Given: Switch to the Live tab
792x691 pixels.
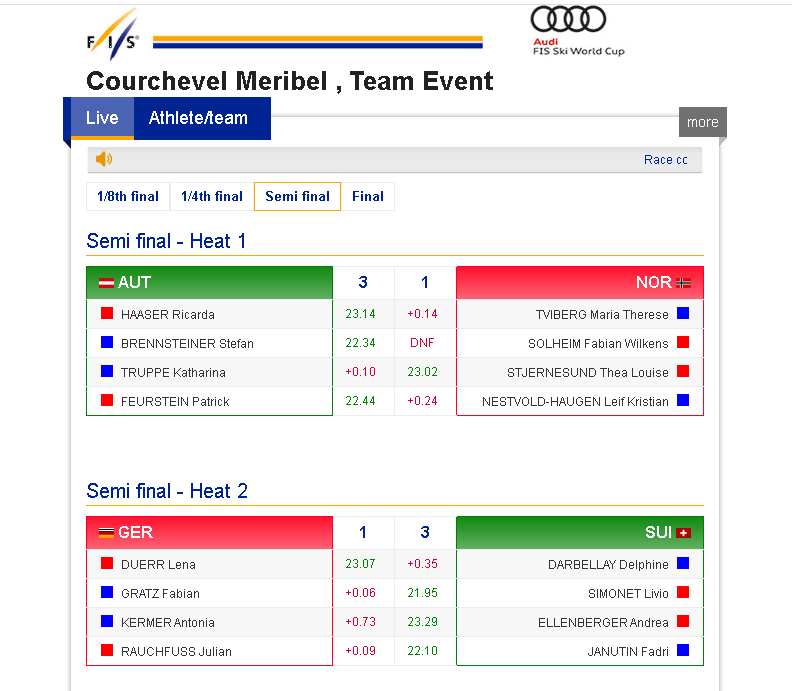Looking at the screenshot, I should click(102, 118).
